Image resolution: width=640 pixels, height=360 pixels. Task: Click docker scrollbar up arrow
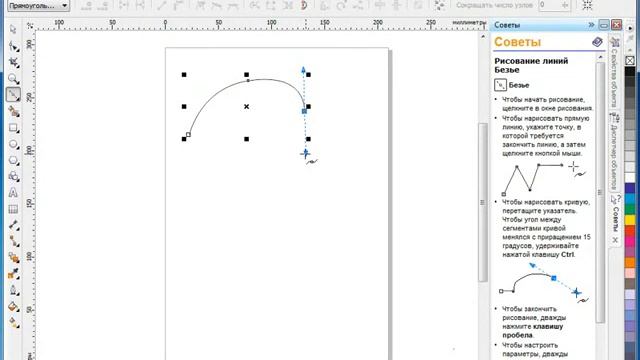(x=600, y=57)
